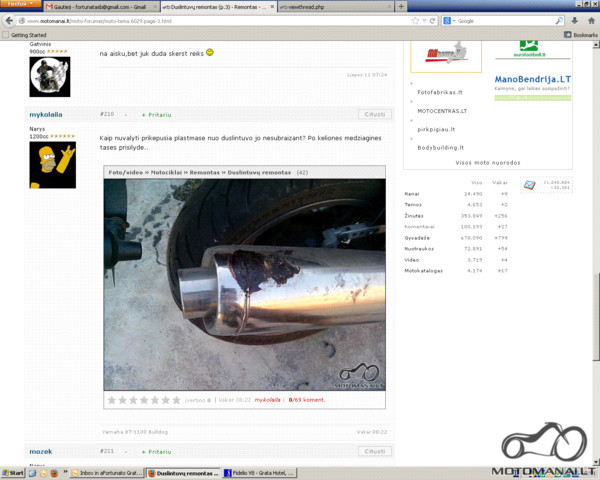Open the exhaust pipe photo
The width and height of the screenshot is (600, 480).
[245, 285]
